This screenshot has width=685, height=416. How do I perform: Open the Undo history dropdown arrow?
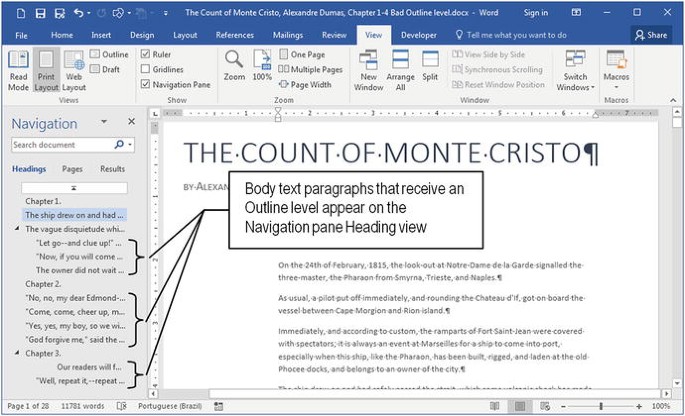(89, 14)
